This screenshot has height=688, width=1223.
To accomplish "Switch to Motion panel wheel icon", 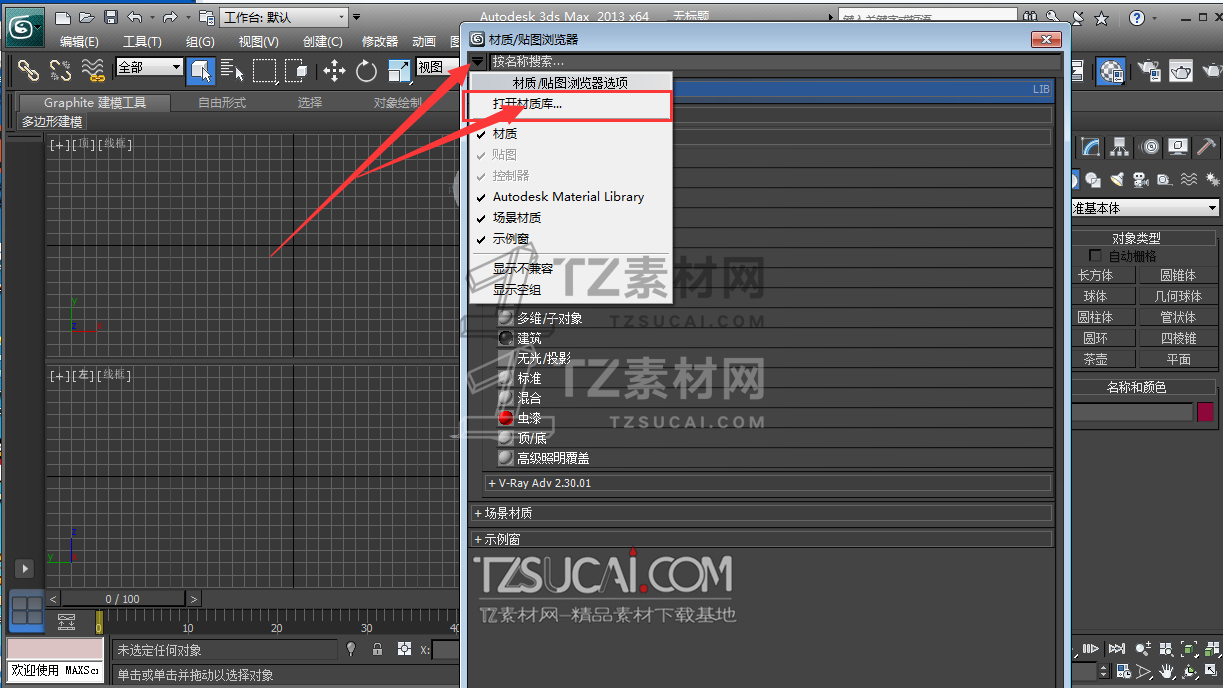I will (1150, 147).
